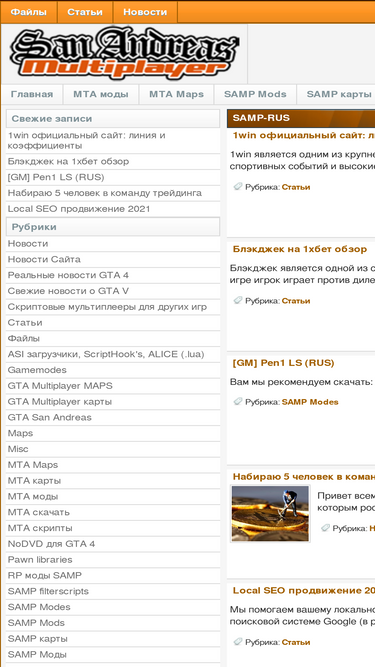Open the sidebar post Блэкджек на 1хбет обзор
The width and height of the screenshot is (375, 667).
coord(68,162)
